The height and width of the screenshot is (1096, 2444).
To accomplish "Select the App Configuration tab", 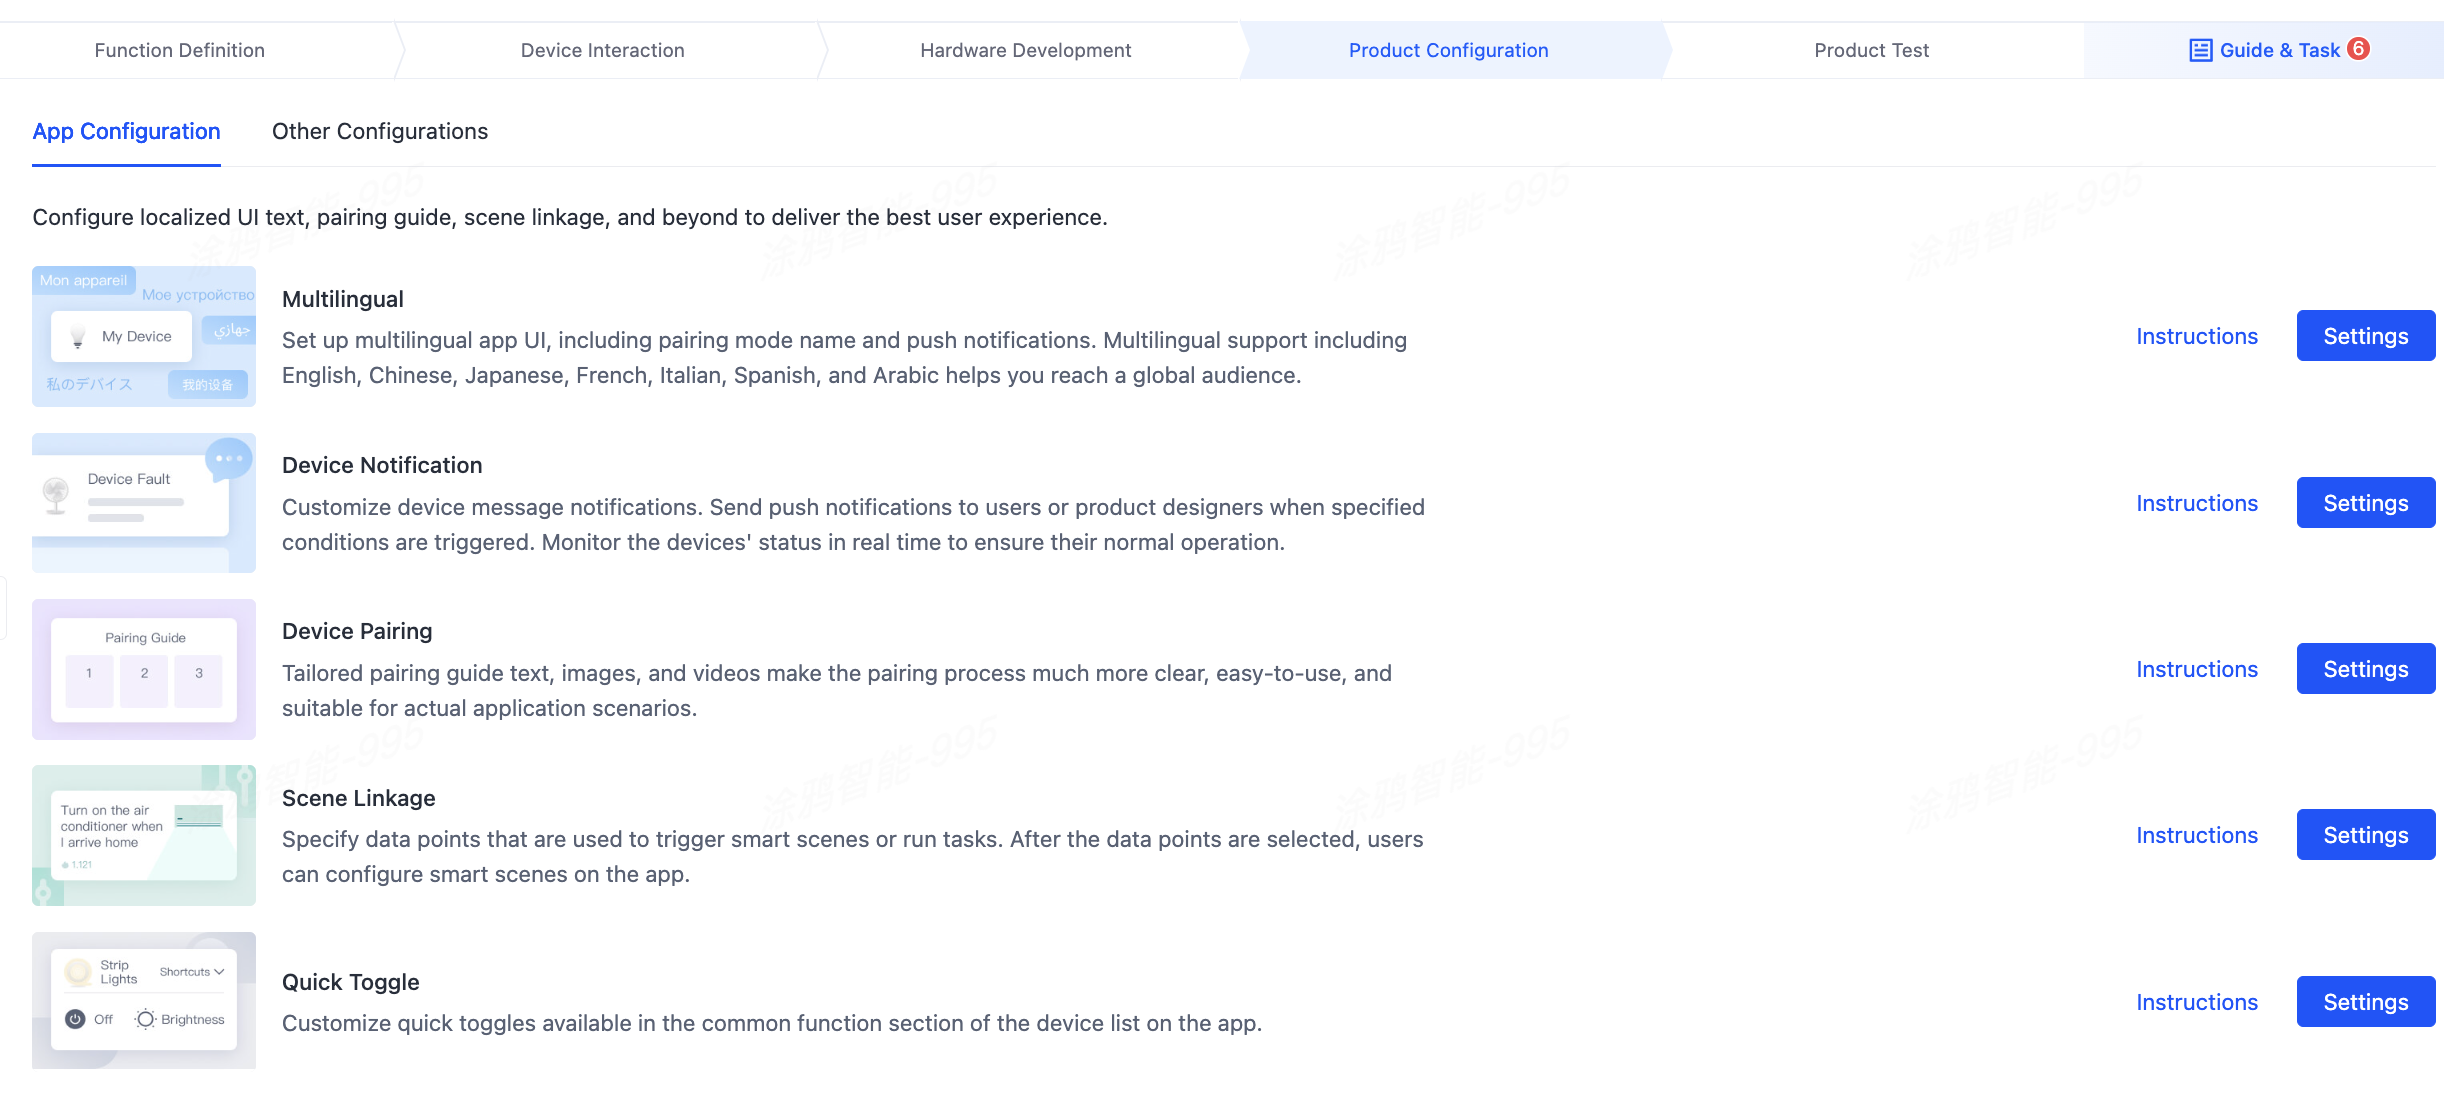I will [x=126, y=131].
